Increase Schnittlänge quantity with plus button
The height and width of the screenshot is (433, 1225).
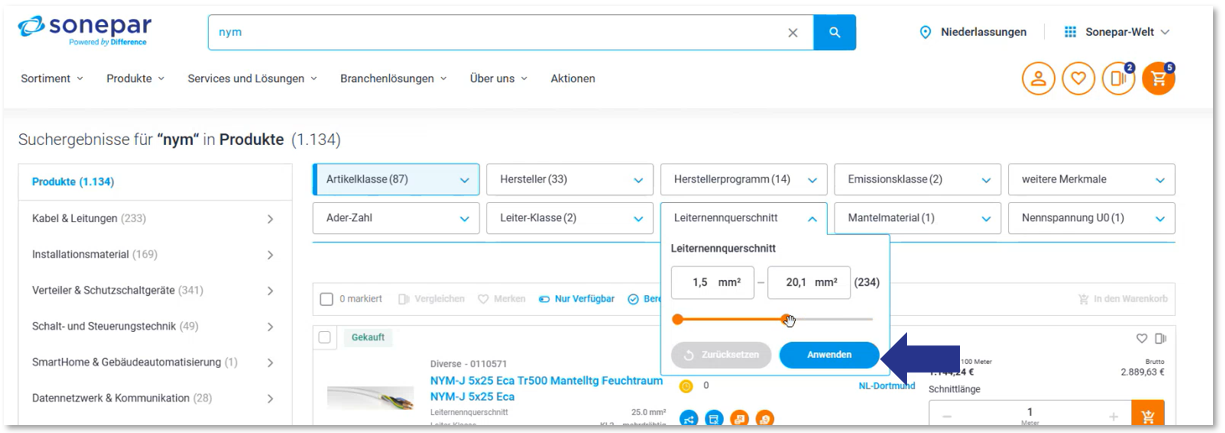coord(1113,416)
